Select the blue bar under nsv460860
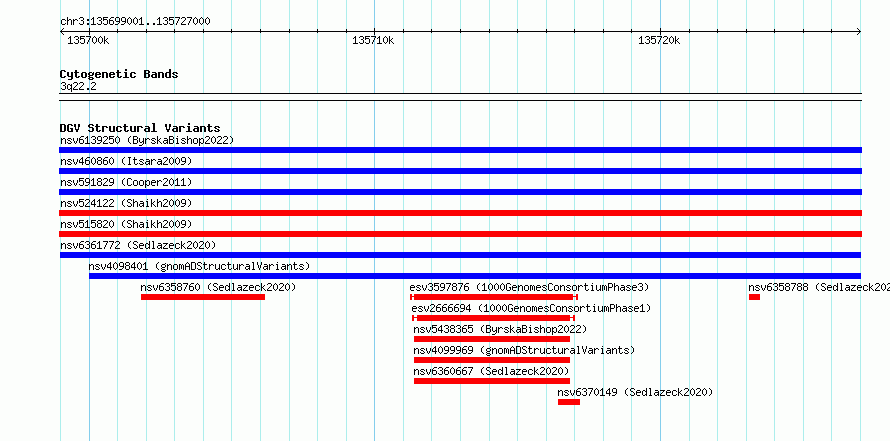 (x=460, y=171)
